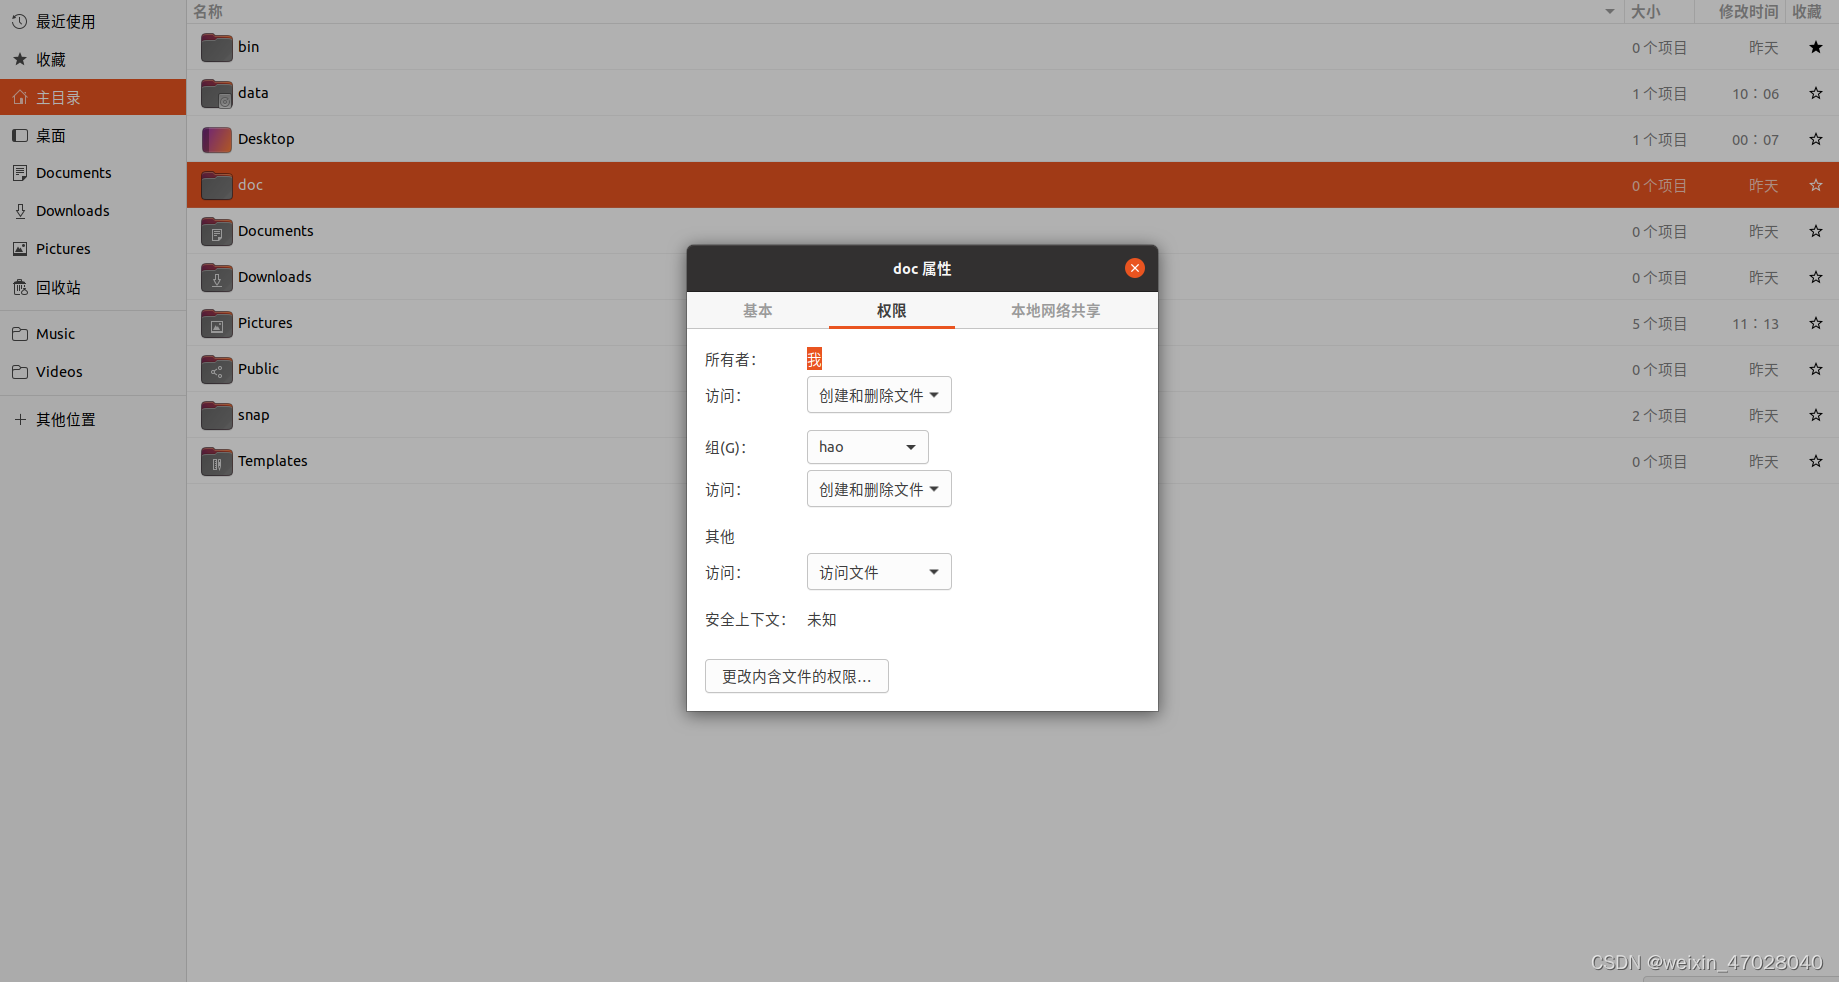
Task: Open the group dropdown showing hao
Action: click(x=867, y=447)
